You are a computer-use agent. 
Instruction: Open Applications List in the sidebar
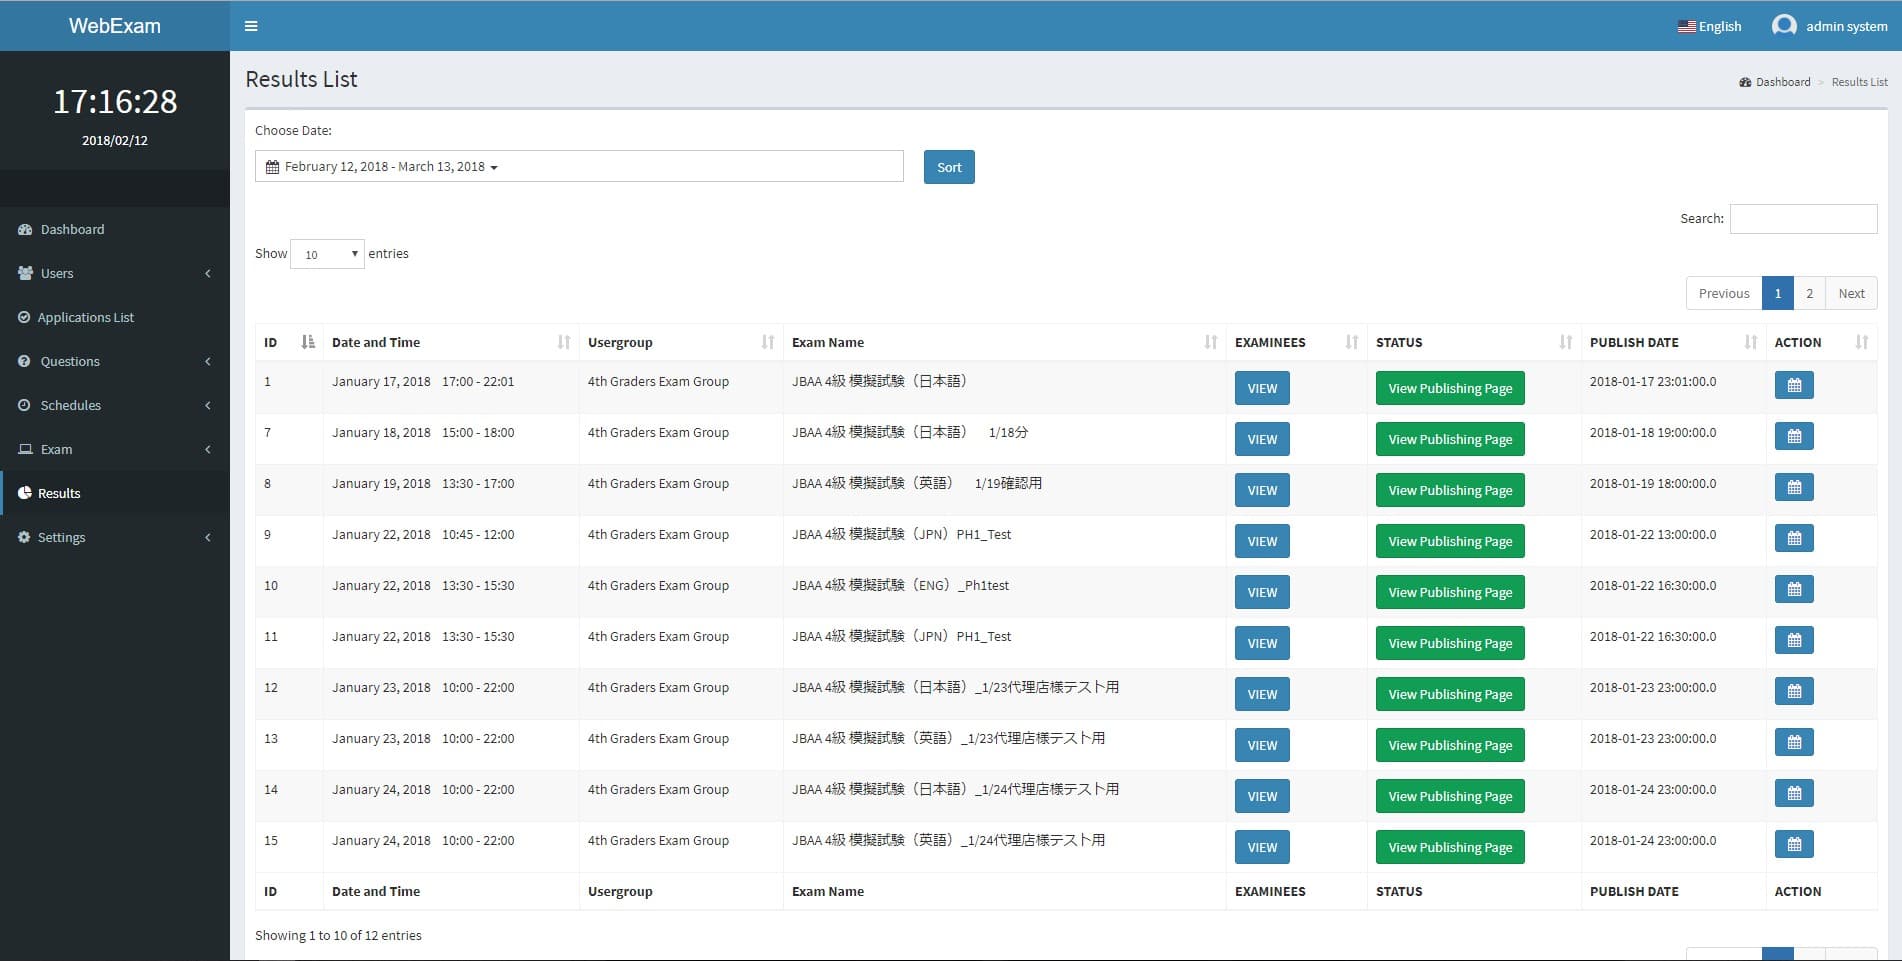pos(115,317)
